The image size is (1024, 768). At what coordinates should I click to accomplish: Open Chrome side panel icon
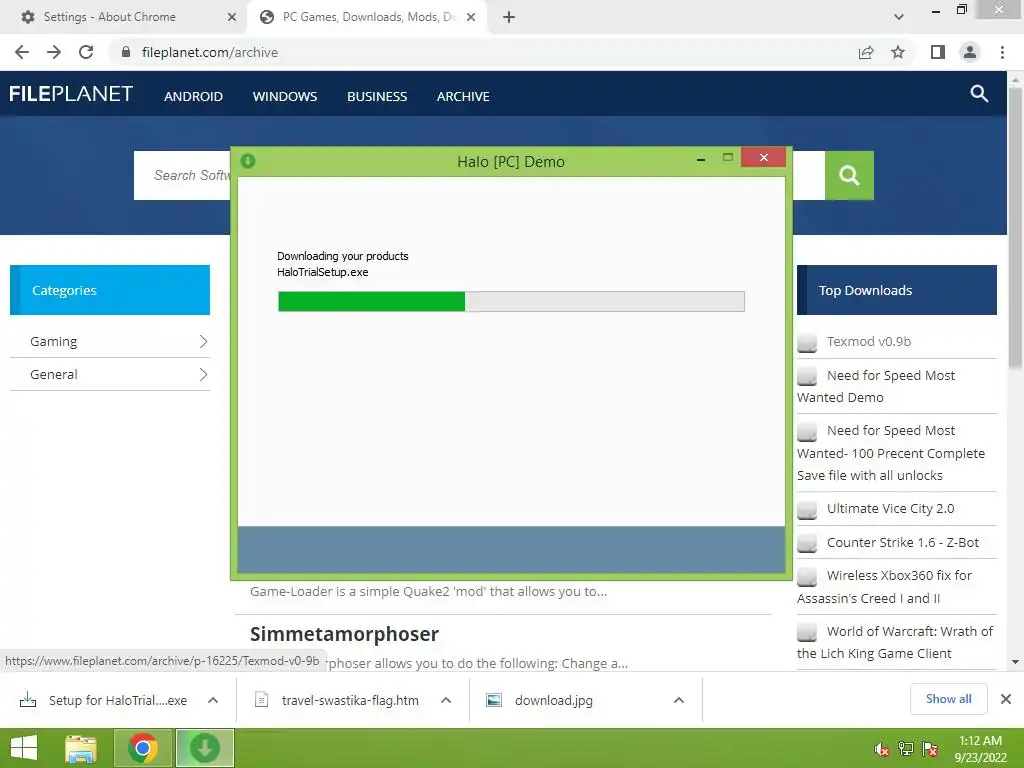938,52
